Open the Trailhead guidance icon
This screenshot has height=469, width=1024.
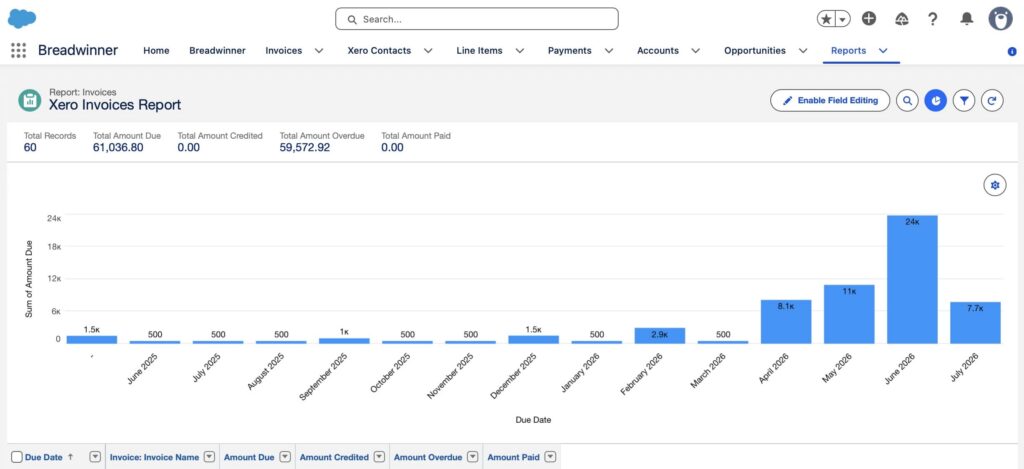click(902, 19)
